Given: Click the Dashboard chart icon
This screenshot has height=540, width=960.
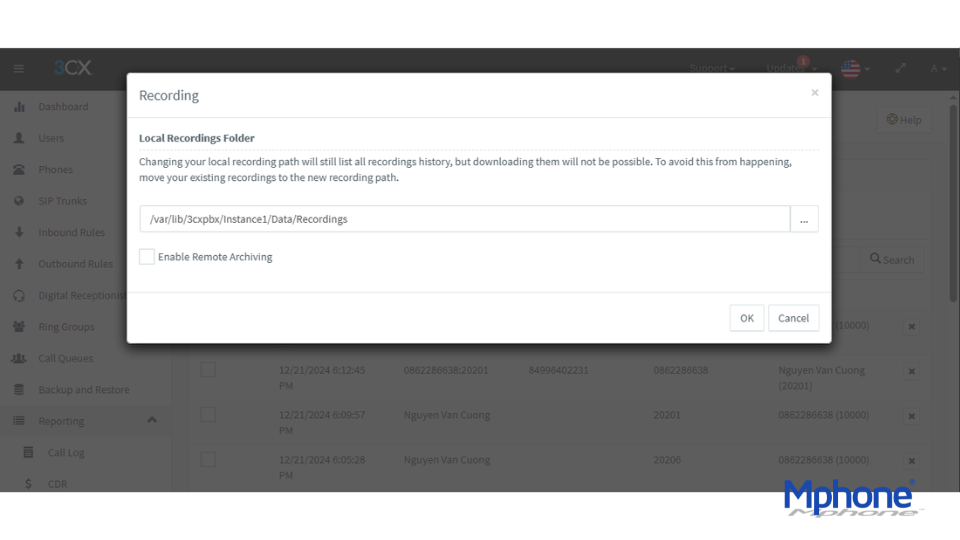Looking at the screenshot, I should 20,107.
